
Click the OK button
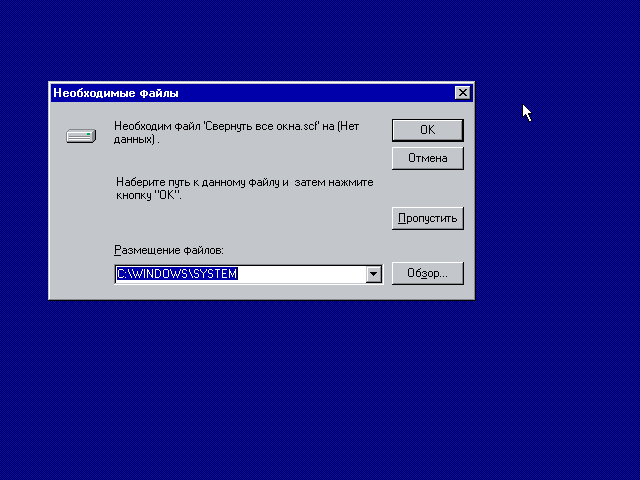point(427,130)
